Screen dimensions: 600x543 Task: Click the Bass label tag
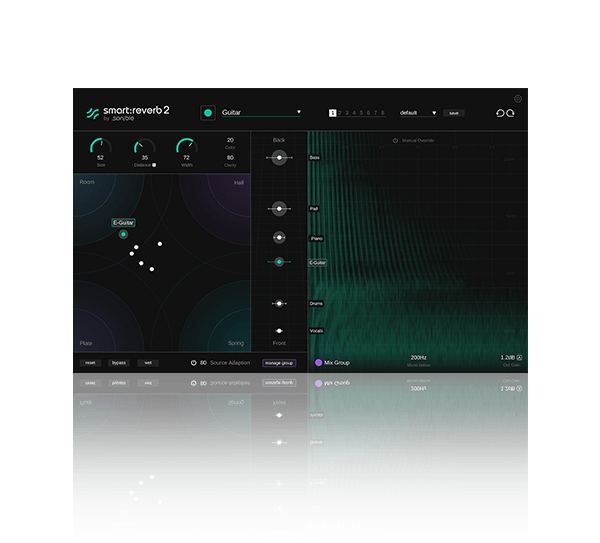[315, 158]
